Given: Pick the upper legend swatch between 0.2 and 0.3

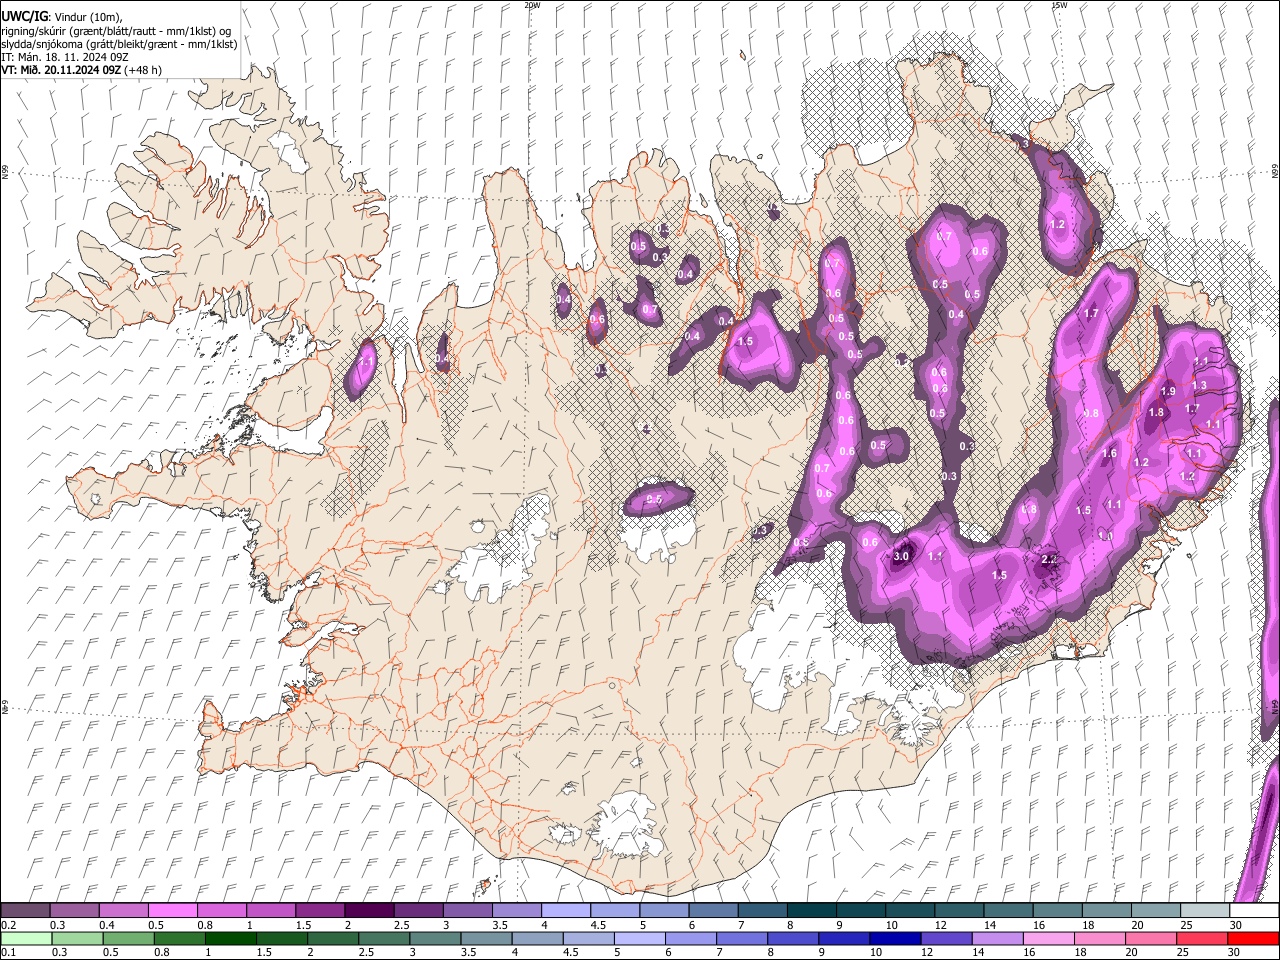Looking at the screenshot, I should click(25, 911).
